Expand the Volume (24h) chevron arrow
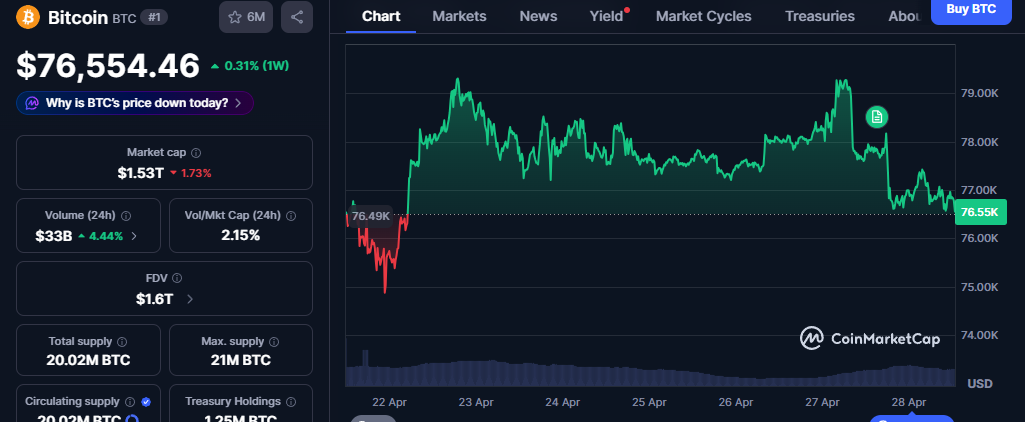1025x422 pixels. point(134,236)
